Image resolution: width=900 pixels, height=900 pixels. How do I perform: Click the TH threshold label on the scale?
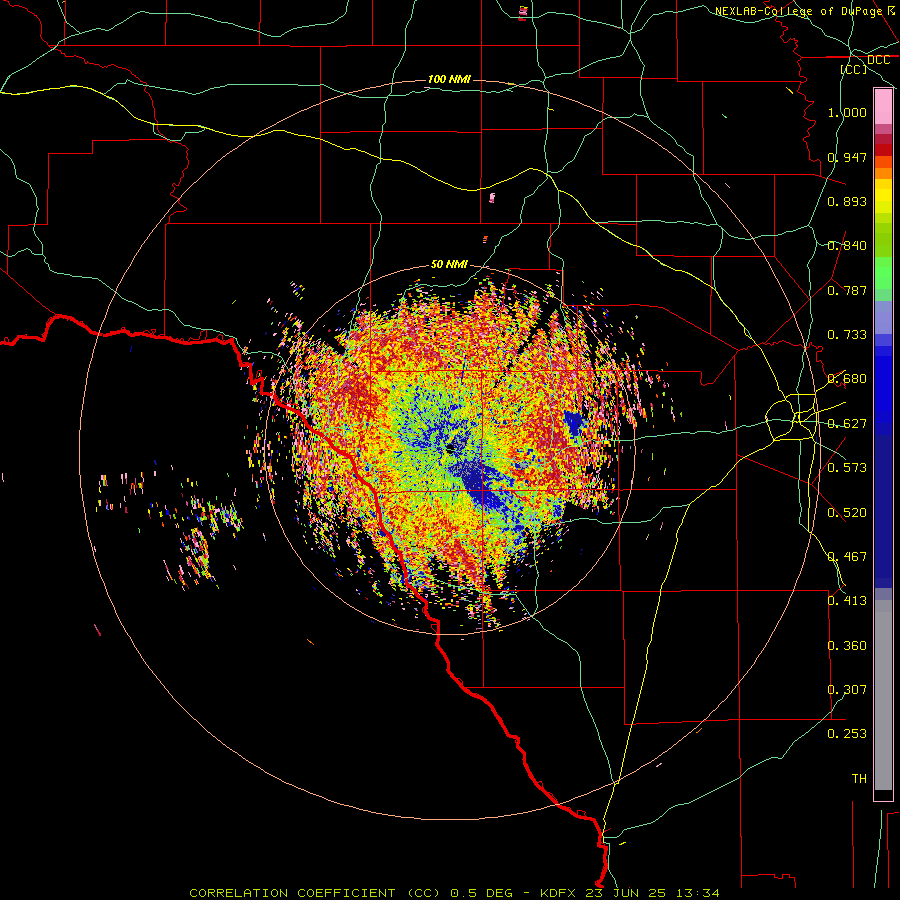(859, 779)
